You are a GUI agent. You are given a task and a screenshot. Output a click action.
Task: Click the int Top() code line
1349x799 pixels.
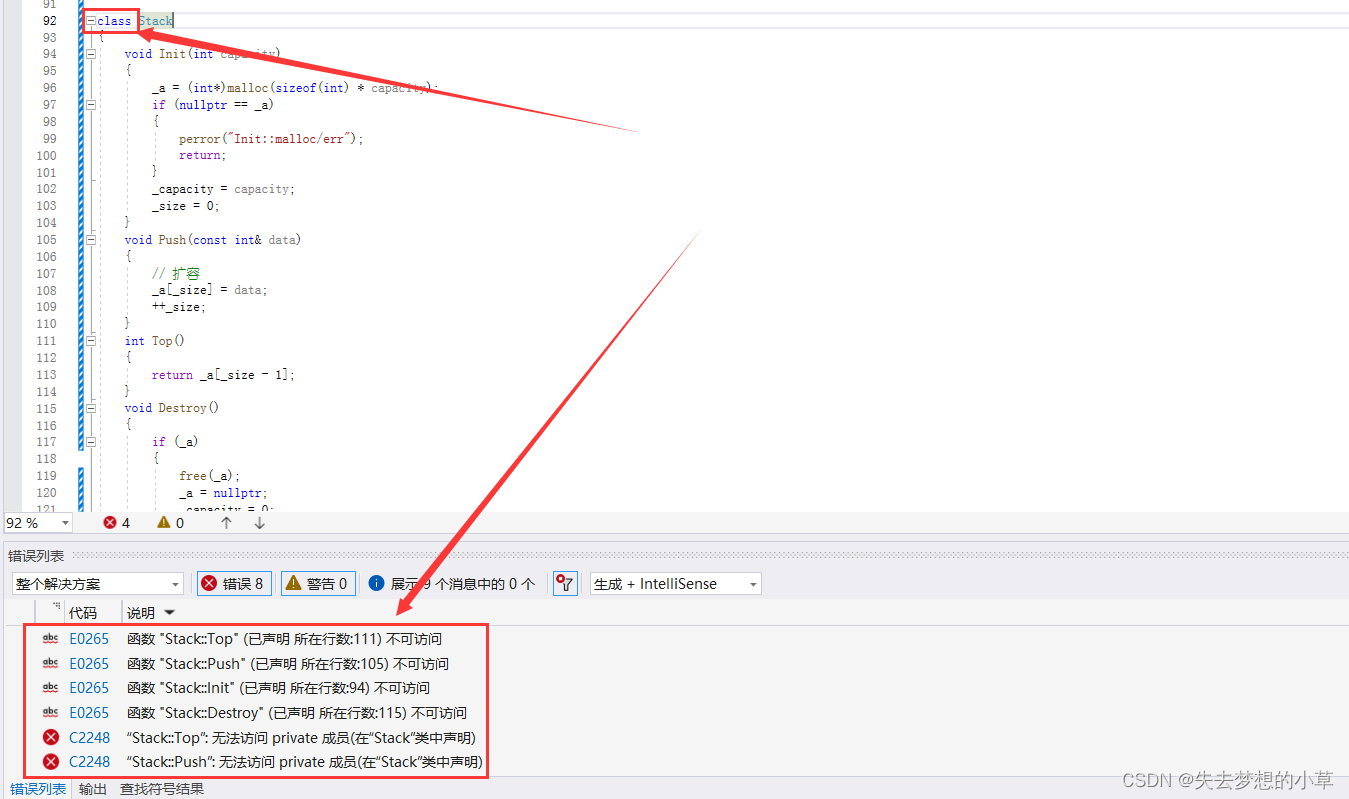tap(155, 341)
